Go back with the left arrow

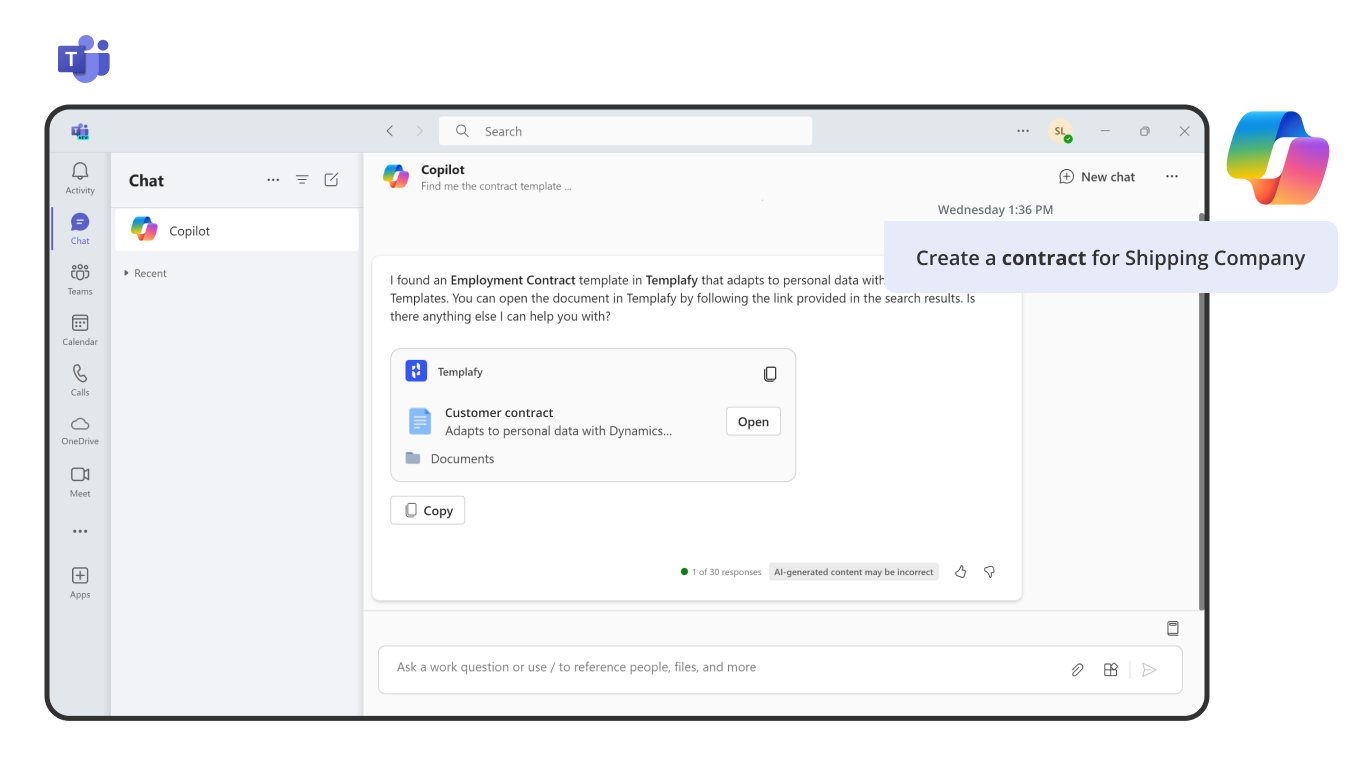tap(390, 131)
